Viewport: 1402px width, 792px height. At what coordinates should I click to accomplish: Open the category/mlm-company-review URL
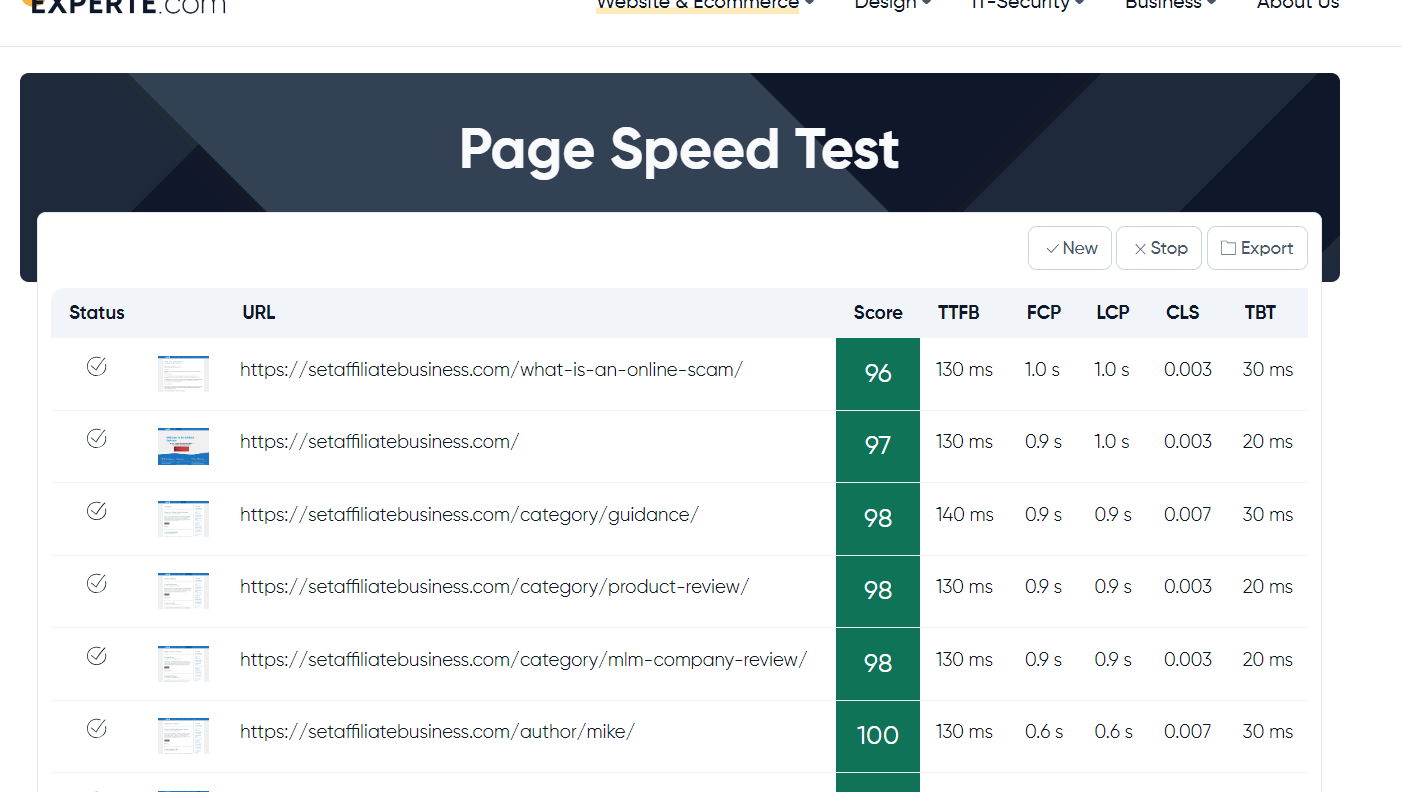point(523,659)
